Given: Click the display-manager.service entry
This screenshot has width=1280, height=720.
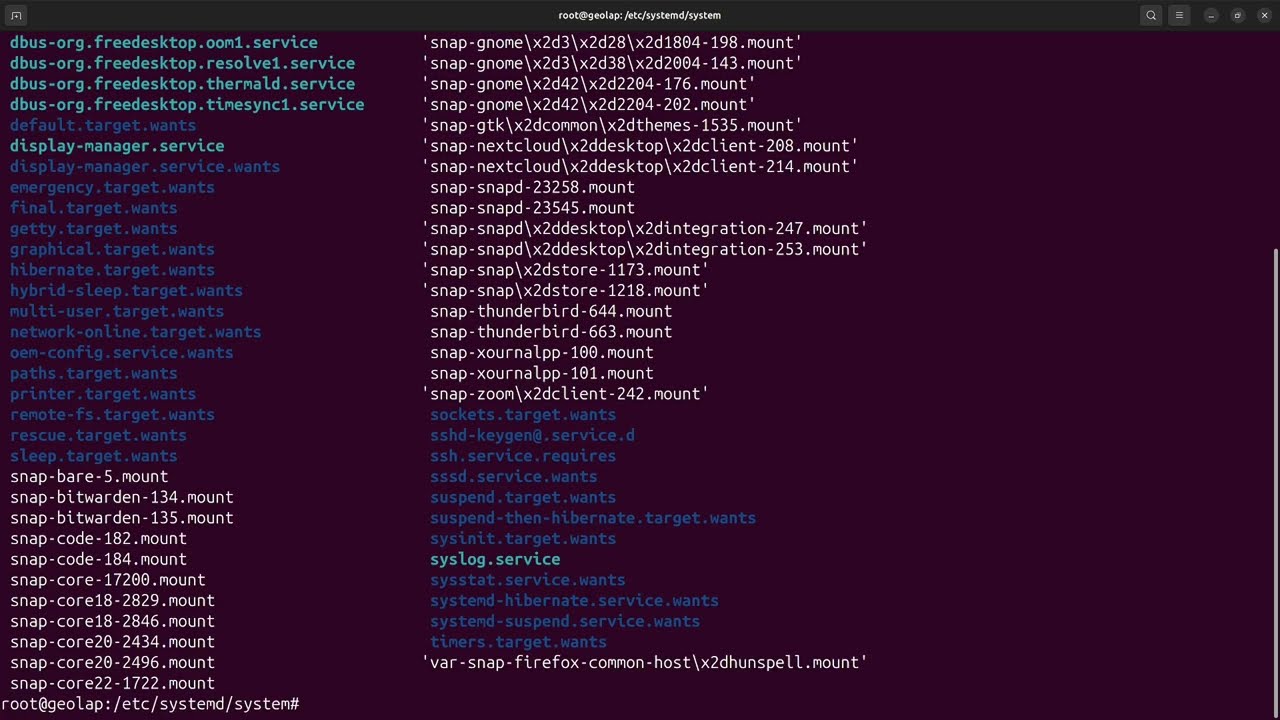Looking at the screenshot, I should 117,146.
